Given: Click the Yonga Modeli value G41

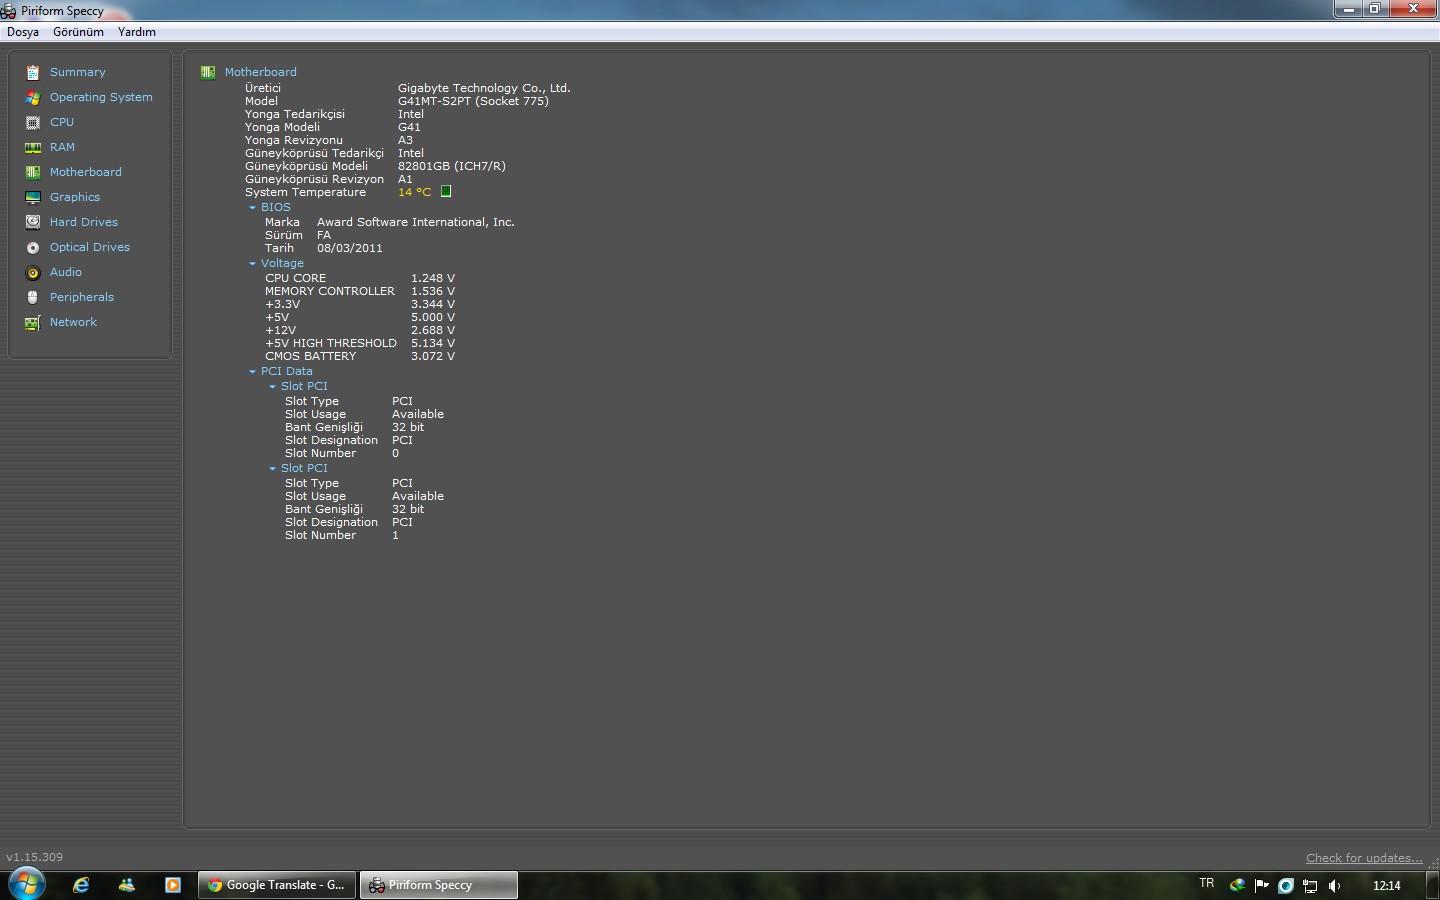Looking at the screenshot, I should pyautogui.click(x=409, y=127).
